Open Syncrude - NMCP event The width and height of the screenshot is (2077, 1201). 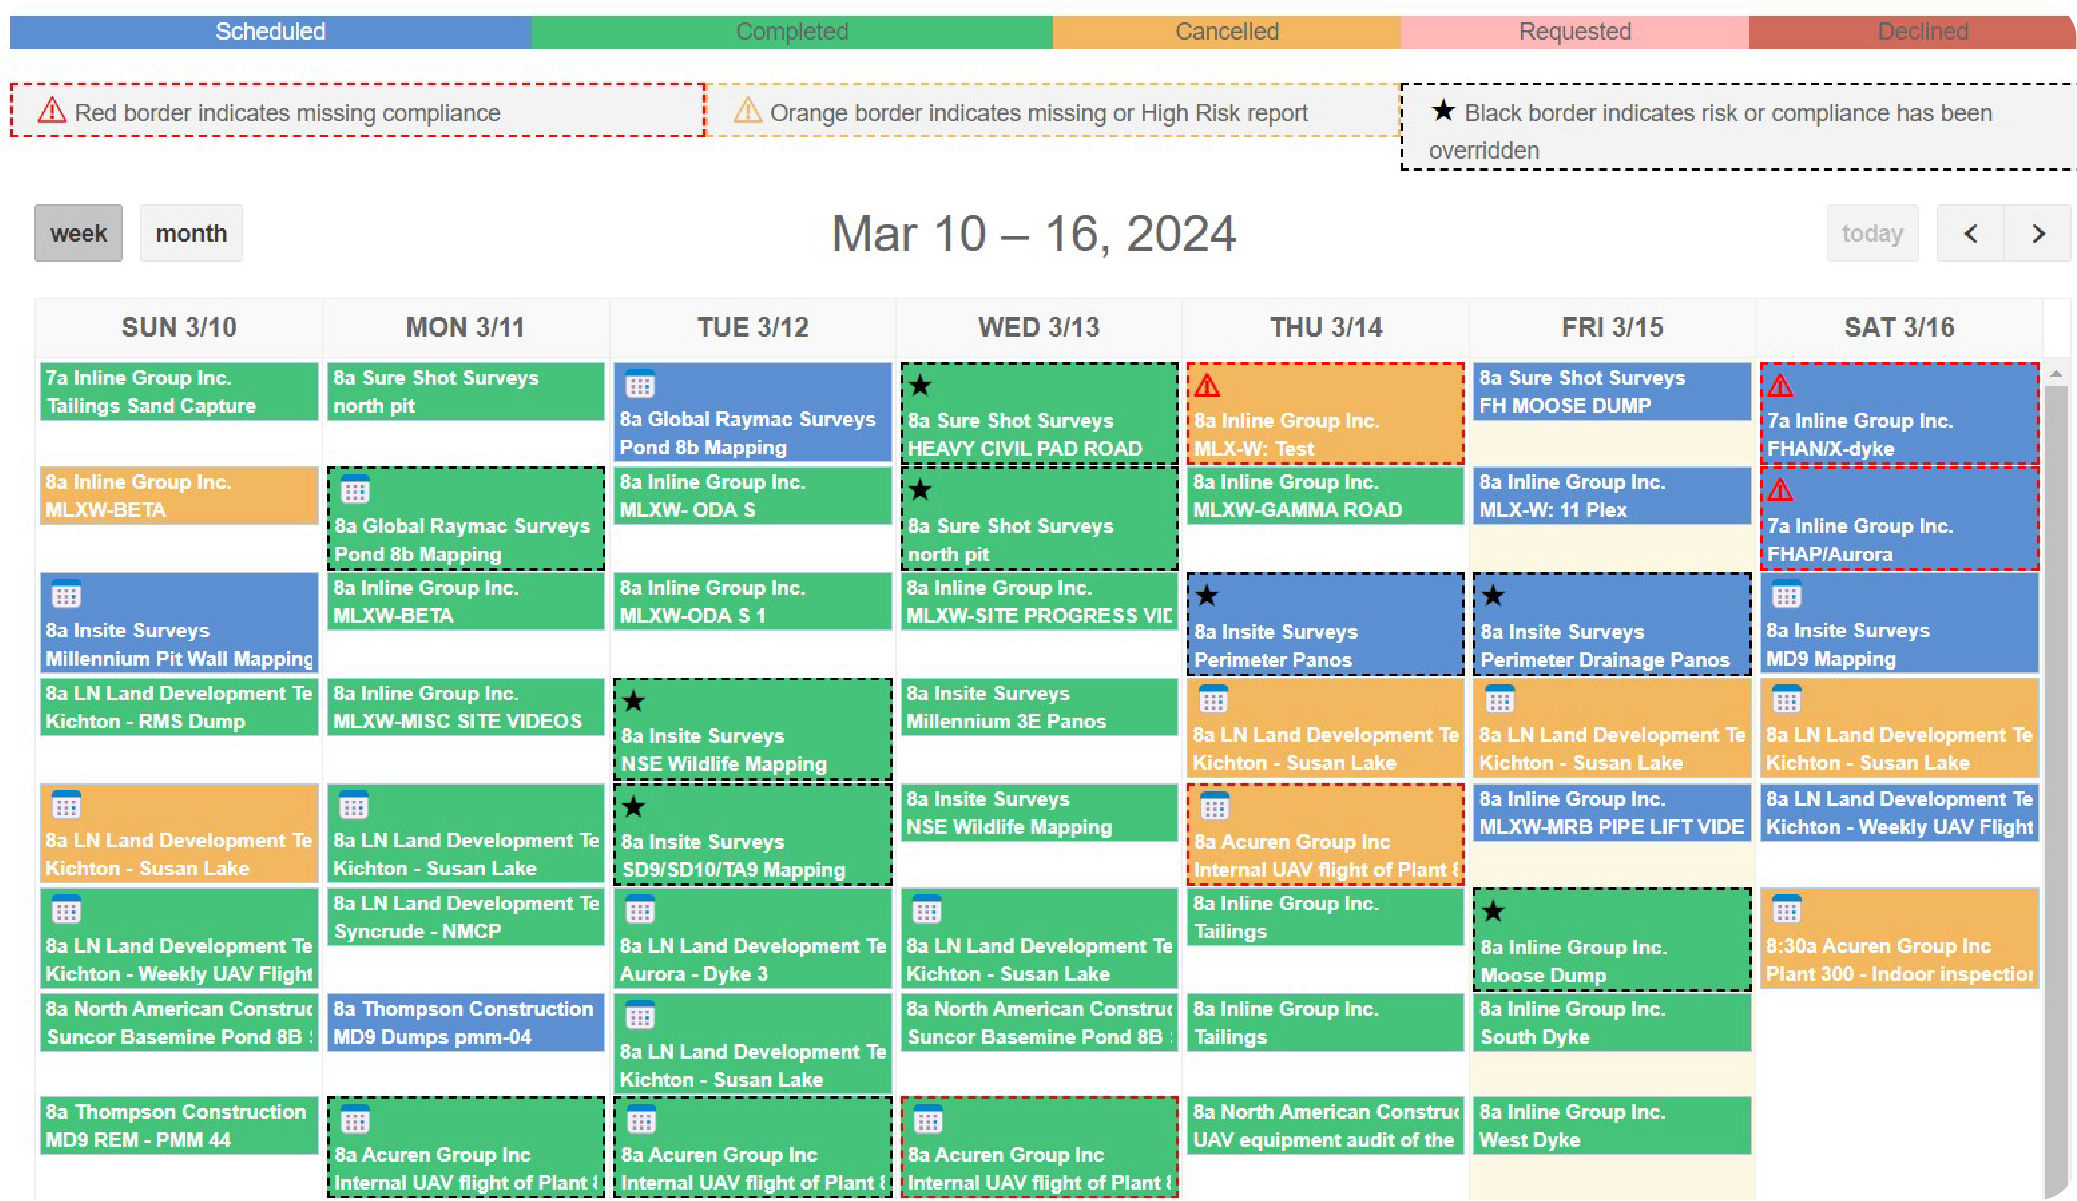tap(466, 916)
